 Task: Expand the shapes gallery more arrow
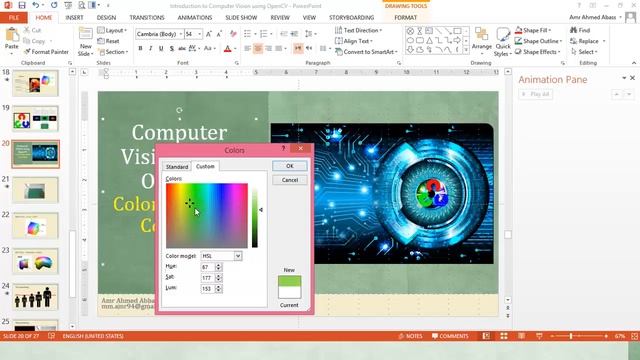pyautogui.click(x=466, y=50)
